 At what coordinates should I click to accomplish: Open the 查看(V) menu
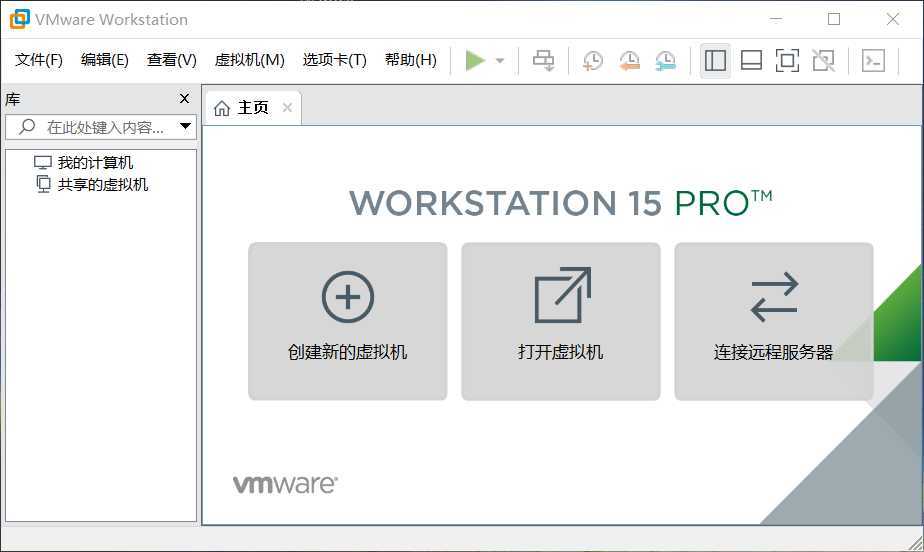coord(171,60)
